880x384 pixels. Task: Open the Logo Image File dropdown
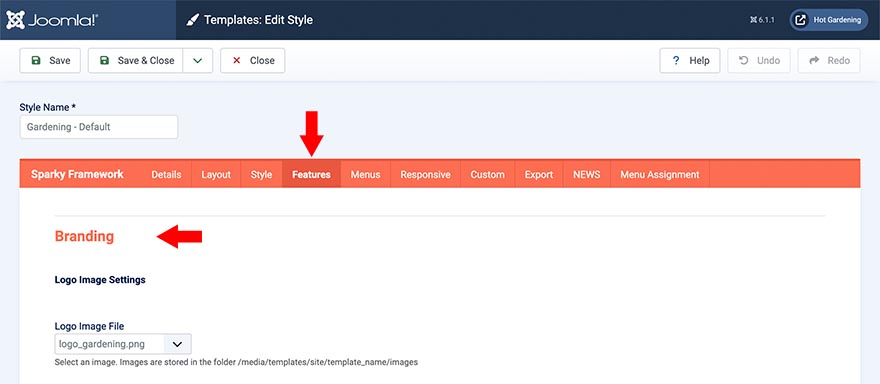(123, 344)
